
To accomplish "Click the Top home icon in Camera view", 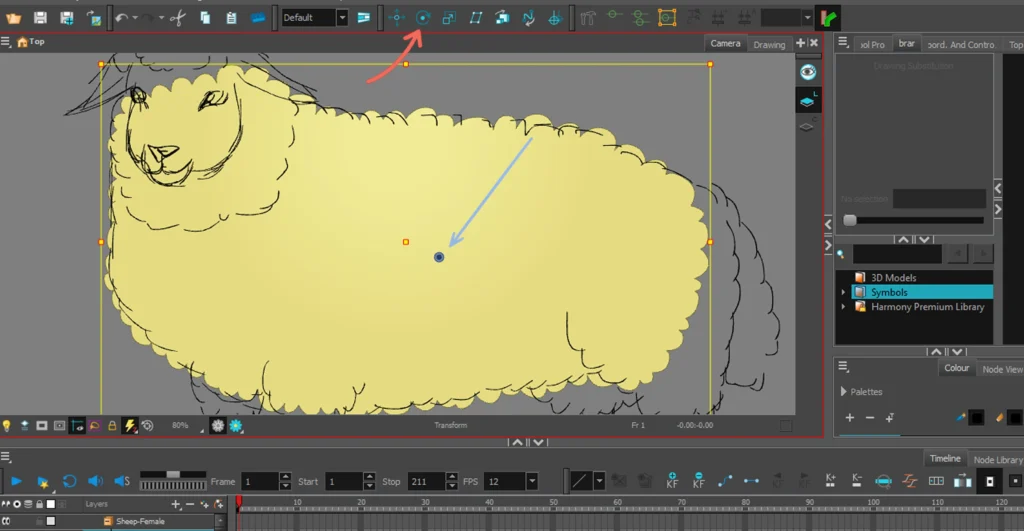I will click(22, 42).
